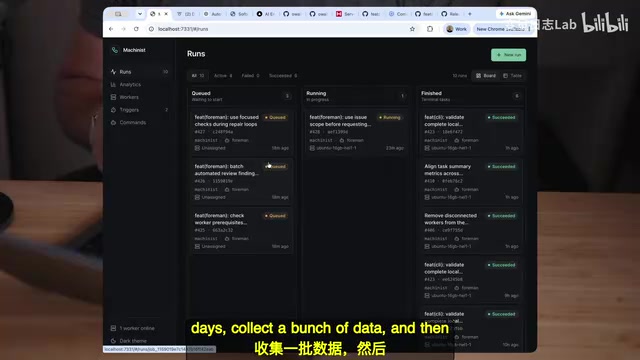This screenshot has width=640, height=360.
Task: Click the 1 worker online status
Action: tap(133, 328)
